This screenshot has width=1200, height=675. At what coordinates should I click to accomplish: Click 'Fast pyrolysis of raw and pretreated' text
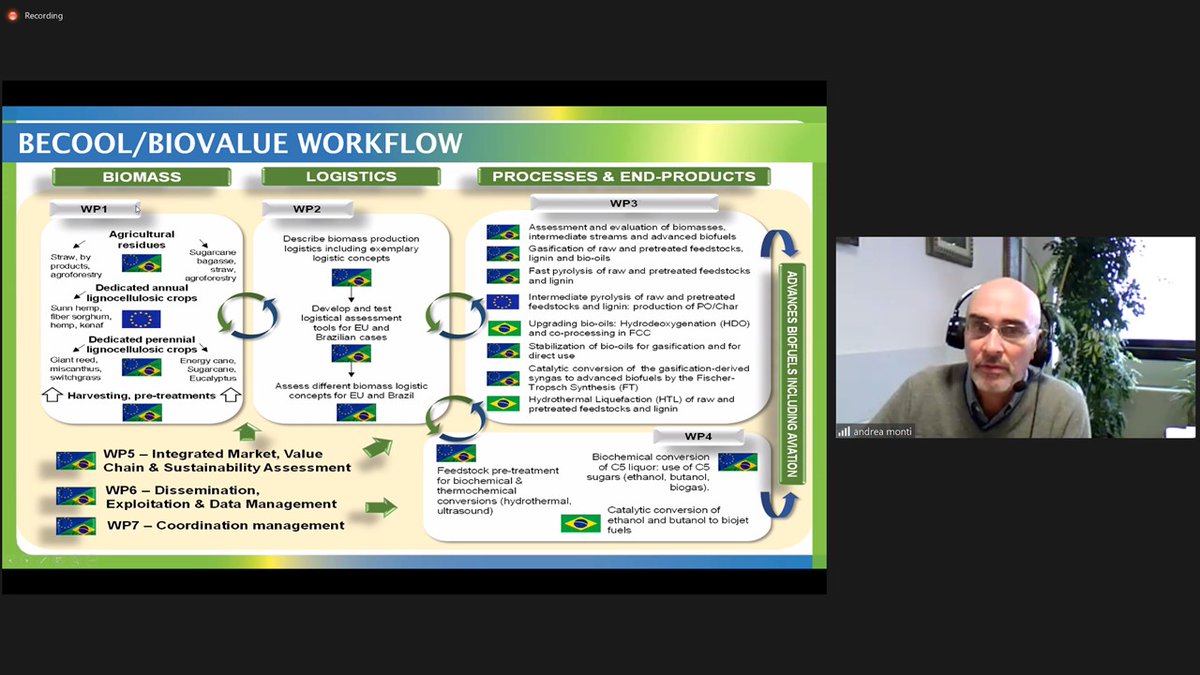tap(639, 276)
